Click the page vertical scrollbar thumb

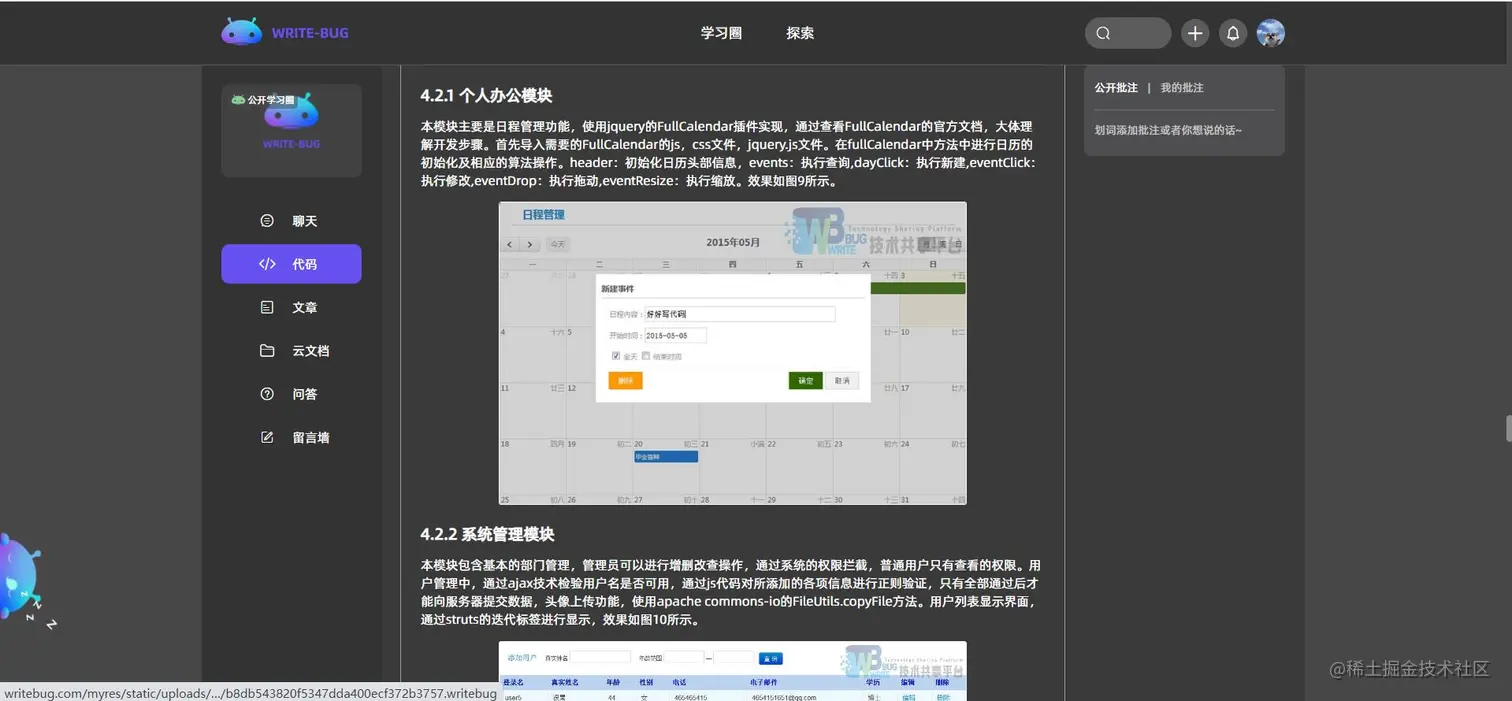[1508, 428]
